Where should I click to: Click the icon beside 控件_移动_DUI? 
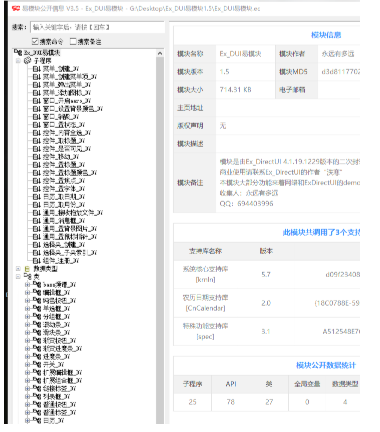[x=37, y=157]
